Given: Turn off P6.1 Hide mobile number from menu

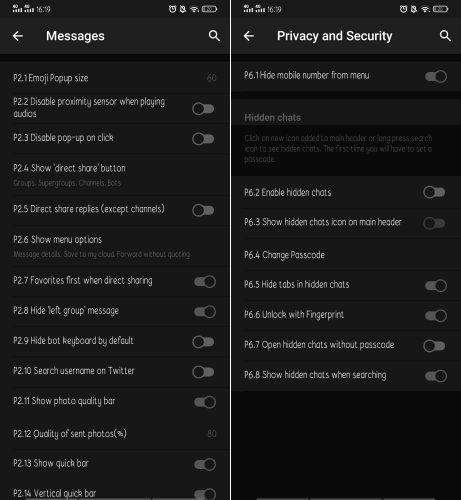Looking at the screenshot, I should point(436,76).
